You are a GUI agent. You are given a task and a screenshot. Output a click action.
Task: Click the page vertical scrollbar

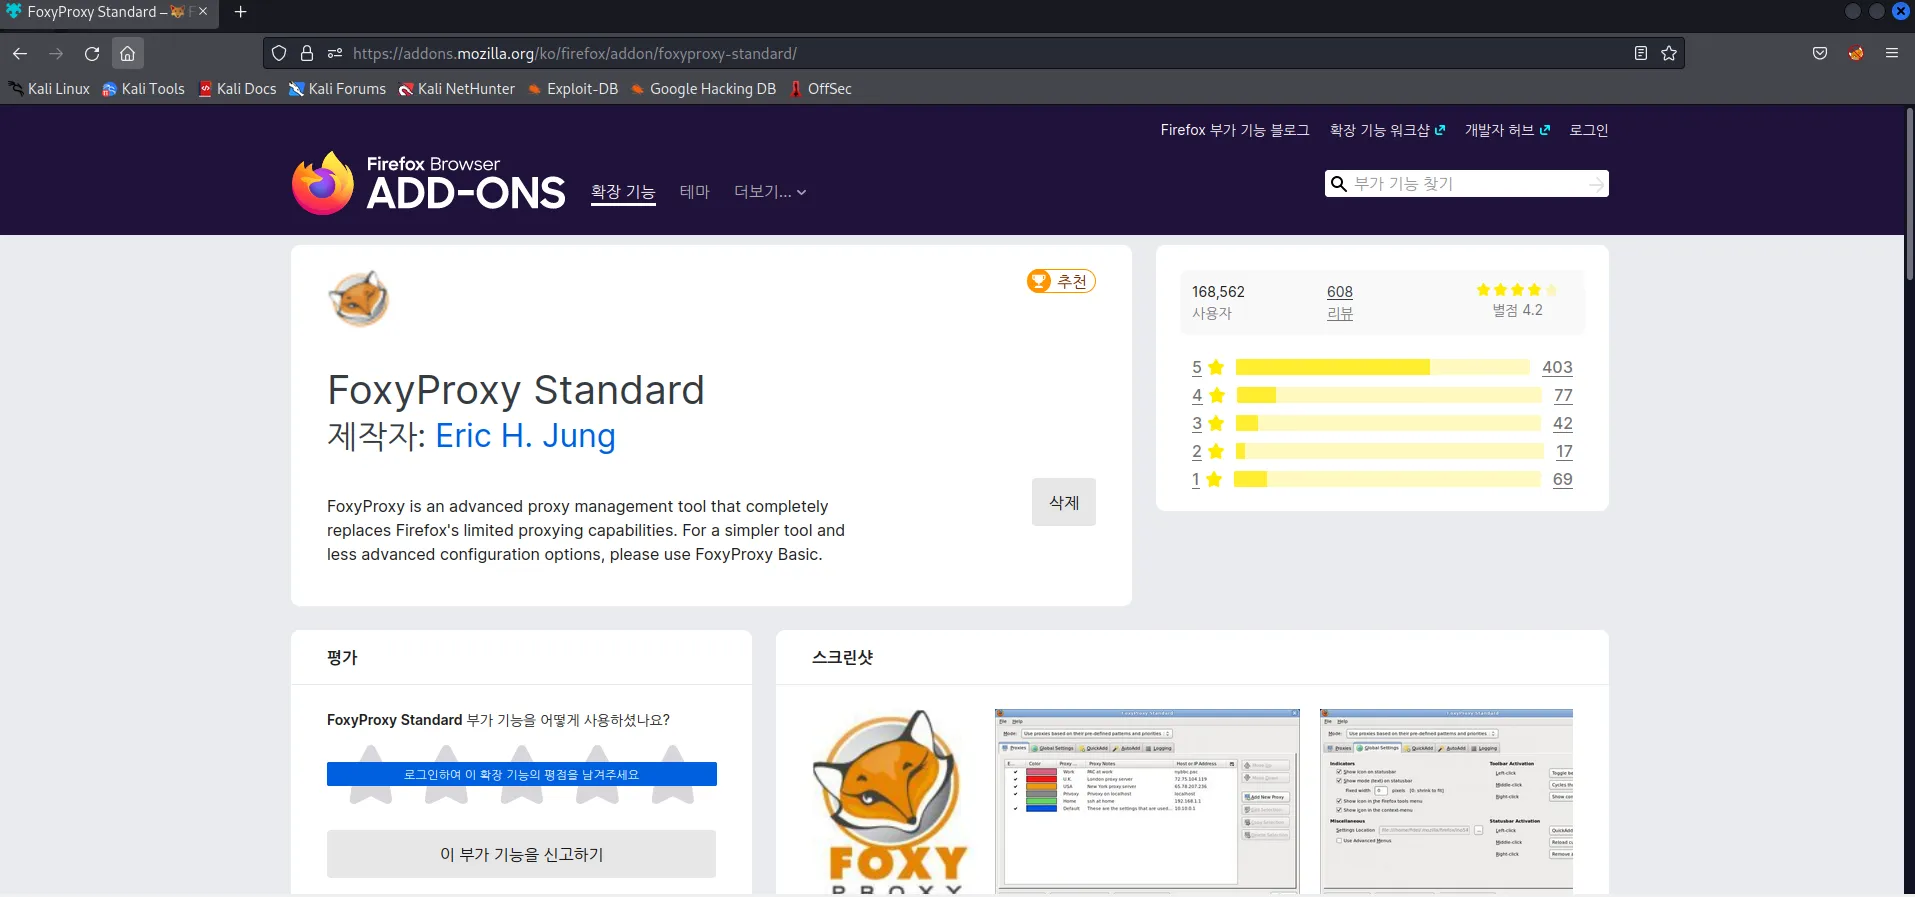tap(1909, 195)
